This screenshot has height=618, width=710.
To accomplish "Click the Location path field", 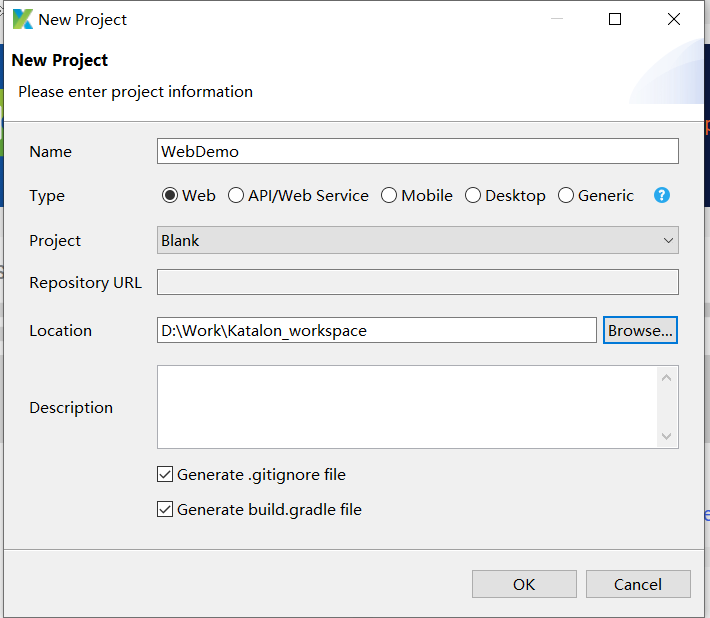I will [376, 330].
